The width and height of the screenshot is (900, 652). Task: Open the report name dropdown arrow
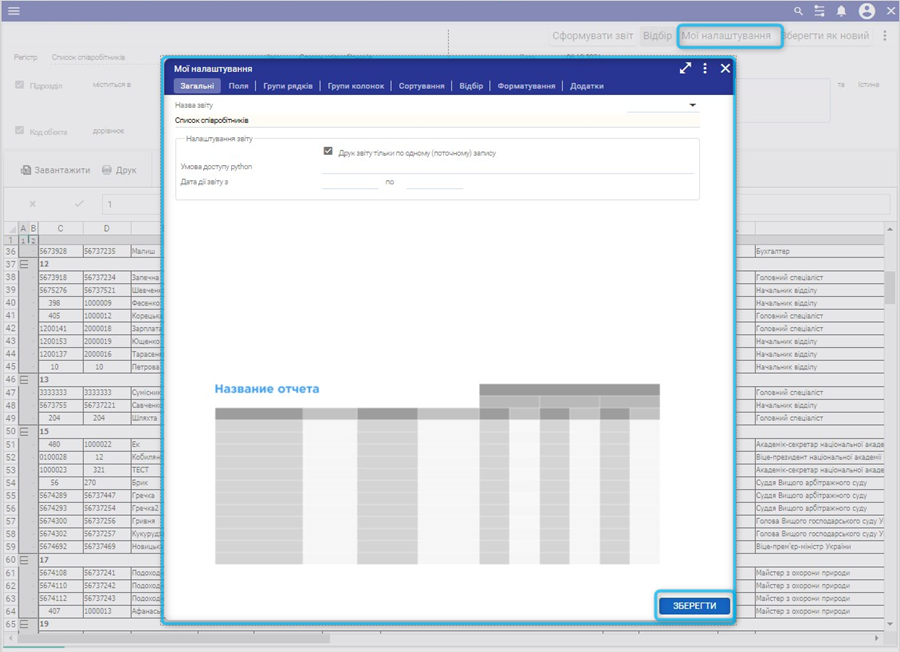point(691,104)
